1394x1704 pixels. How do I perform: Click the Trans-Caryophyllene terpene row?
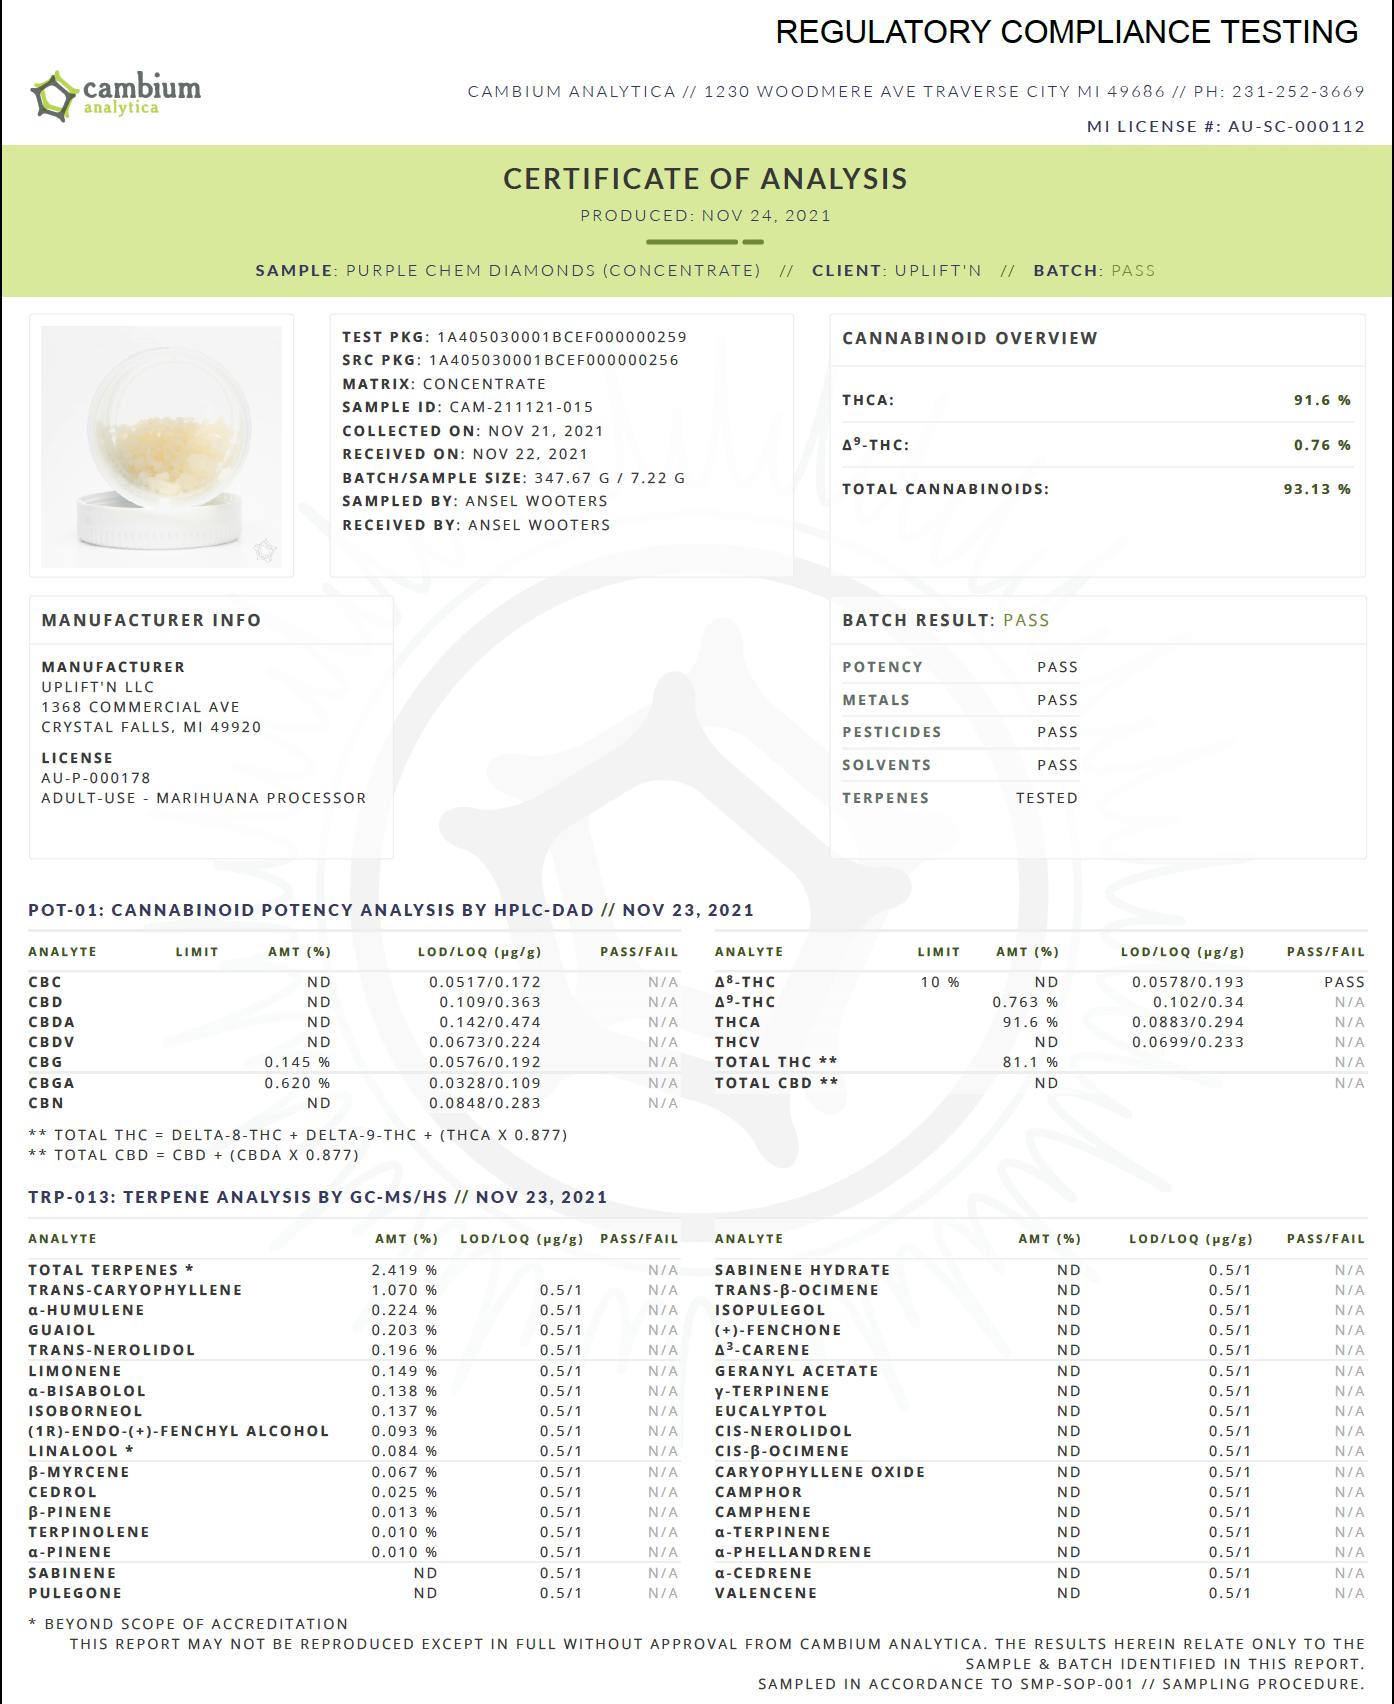[x=135, y=1290]
